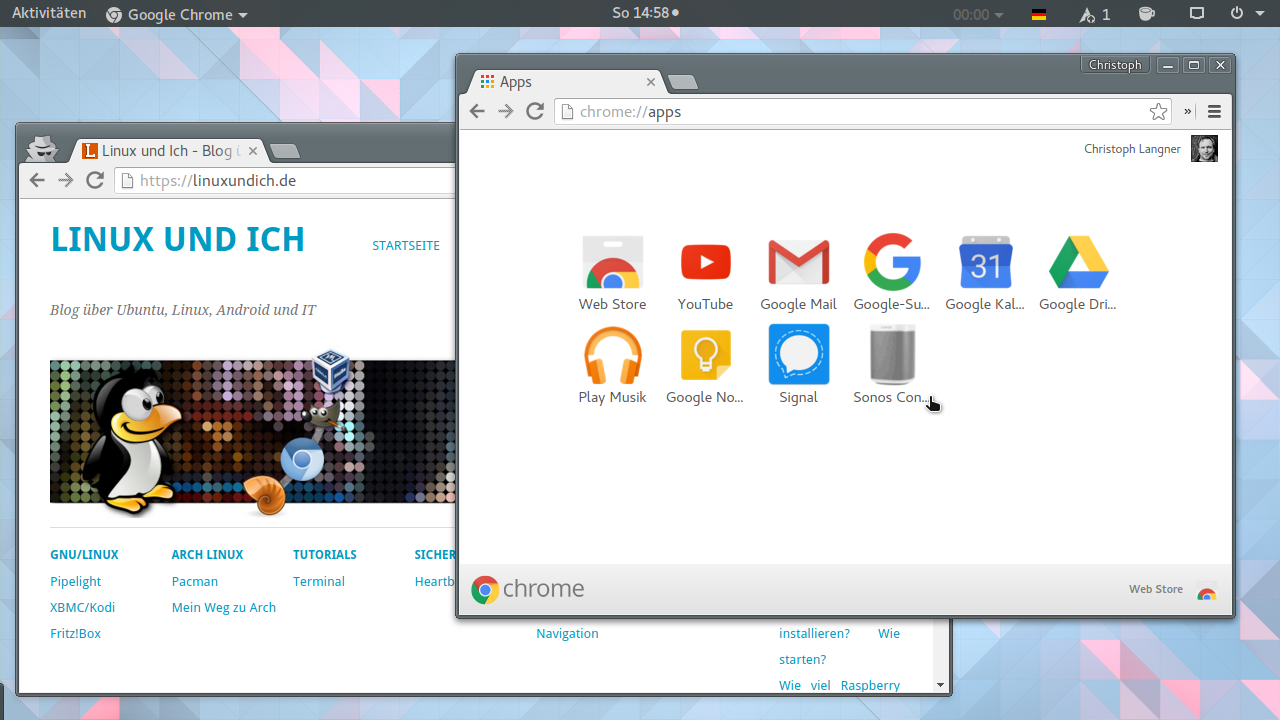Click the accessibility indicator showing 1
The height and width of the screenshot is (720, 1280).
(x=1095, y=14)
